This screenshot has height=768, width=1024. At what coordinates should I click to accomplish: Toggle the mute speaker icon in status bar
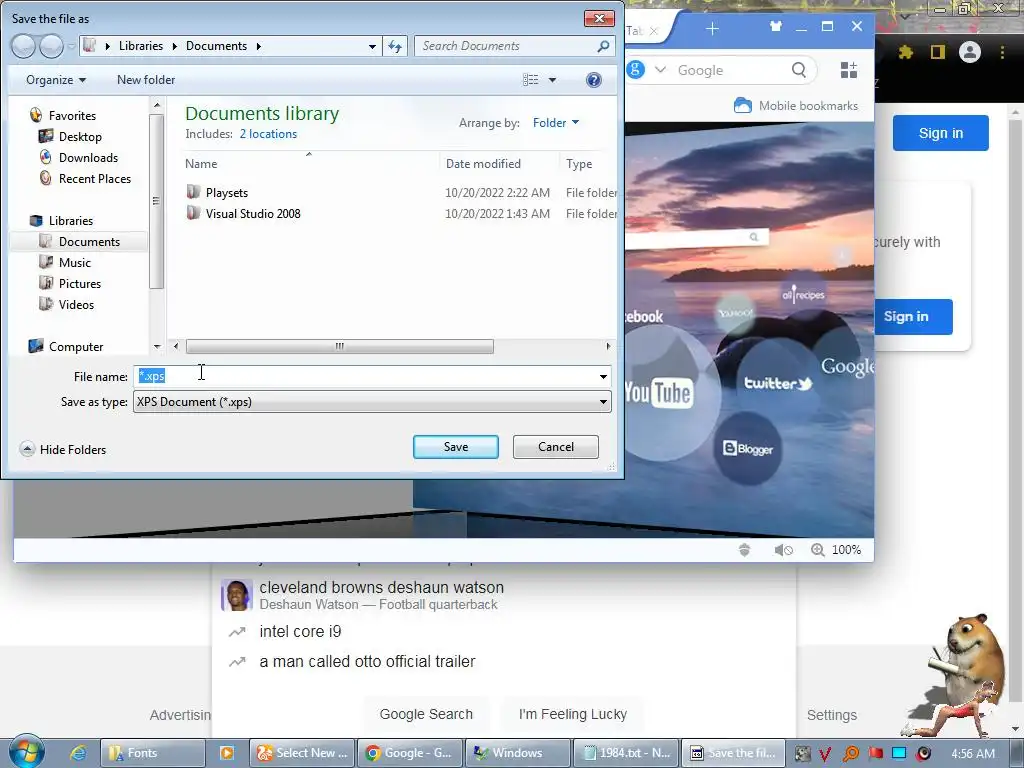[x=783, y=550]
